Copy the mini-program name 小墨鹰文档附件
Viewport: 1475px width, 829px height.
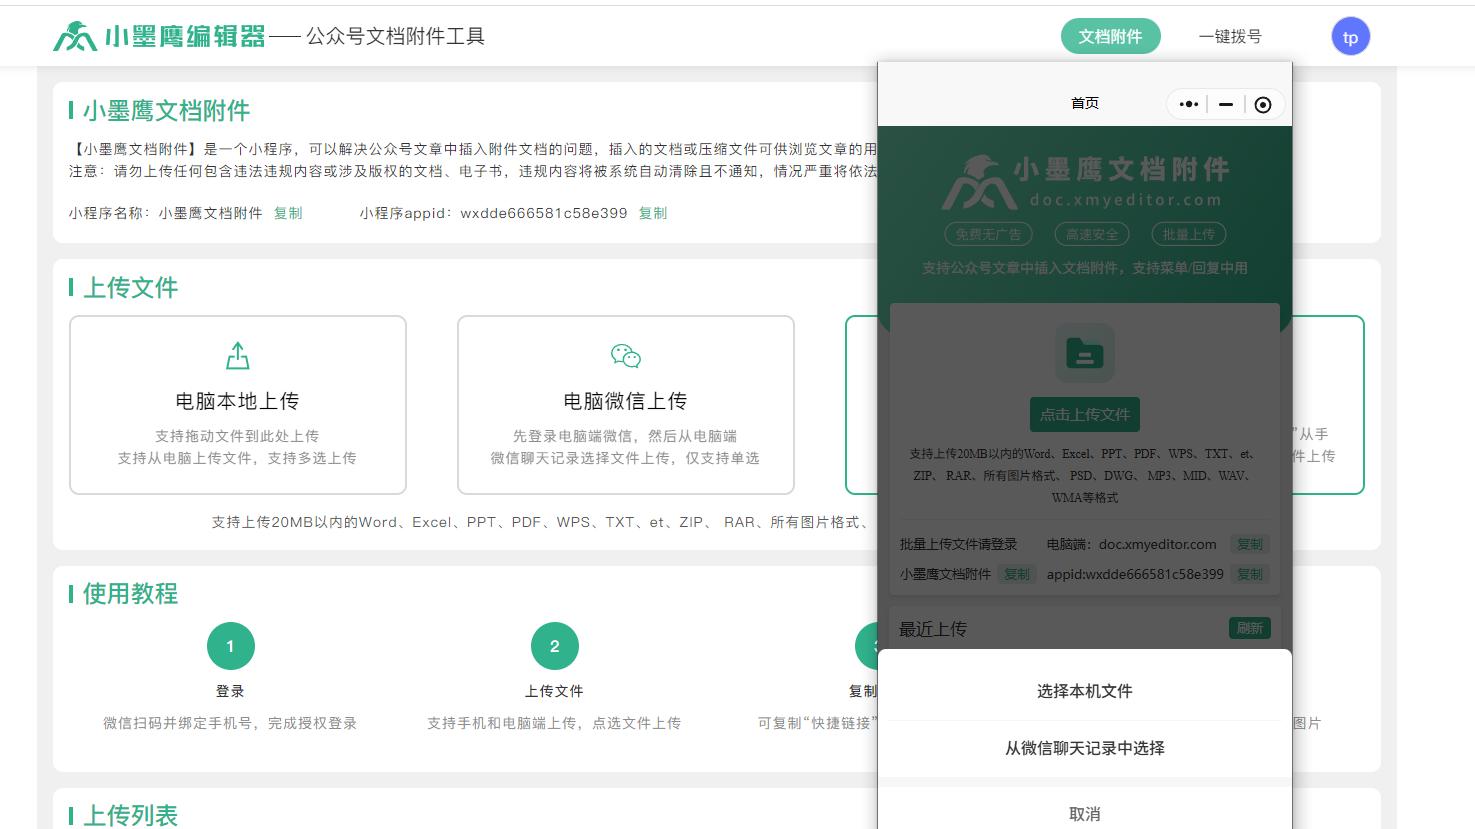point(288,213)
